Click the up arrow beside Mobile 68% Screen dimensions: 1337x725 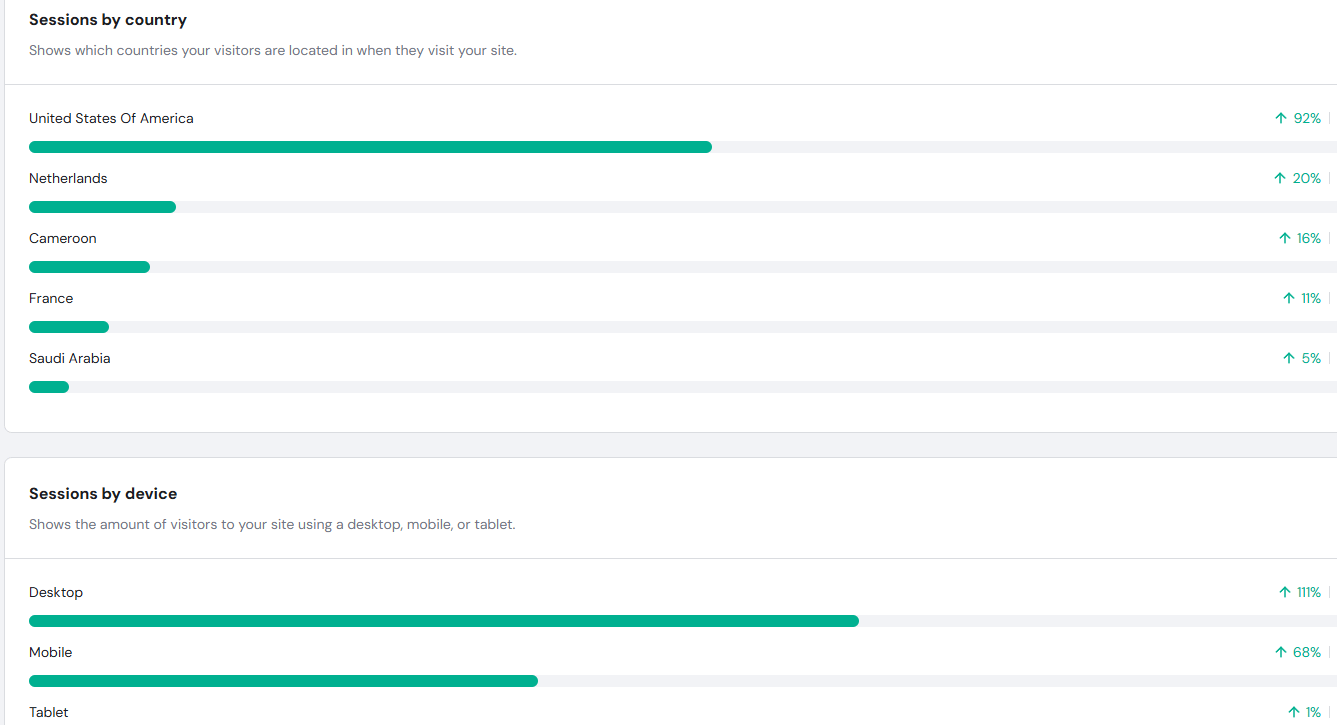(1280, 652)
